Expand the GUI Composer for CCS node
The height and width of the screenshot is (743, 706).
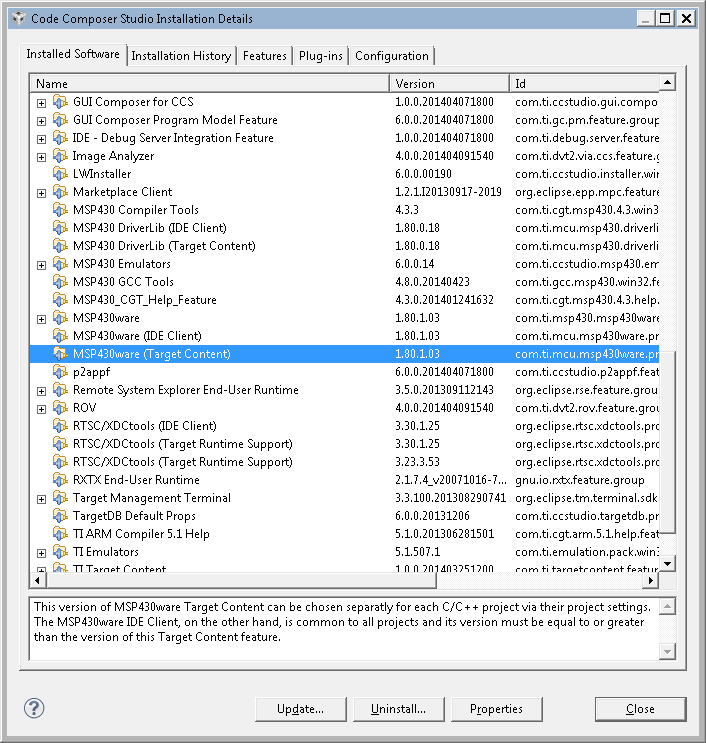coord(42,103)
